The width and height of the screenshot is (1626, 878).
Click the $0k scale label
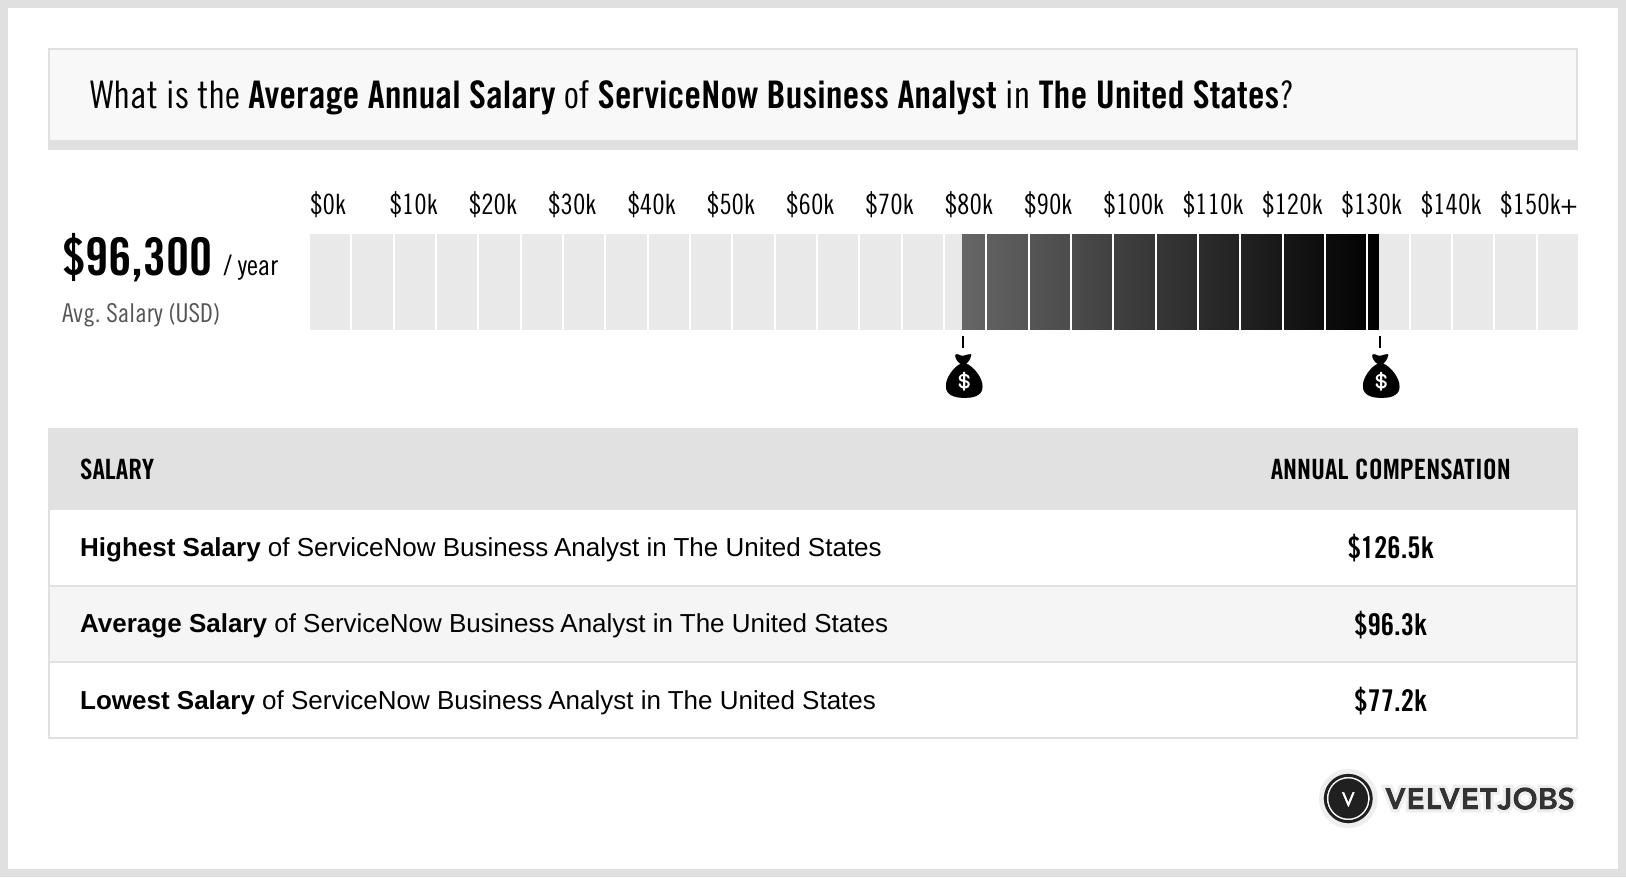click(x=328, y=205)
